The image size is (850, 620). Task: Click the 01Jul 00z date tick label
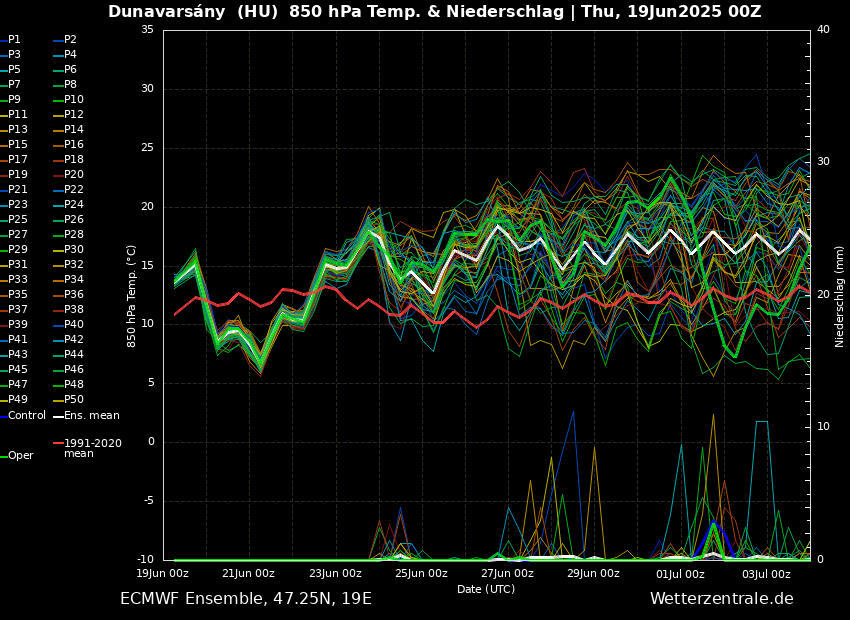[x=680, y=574]
